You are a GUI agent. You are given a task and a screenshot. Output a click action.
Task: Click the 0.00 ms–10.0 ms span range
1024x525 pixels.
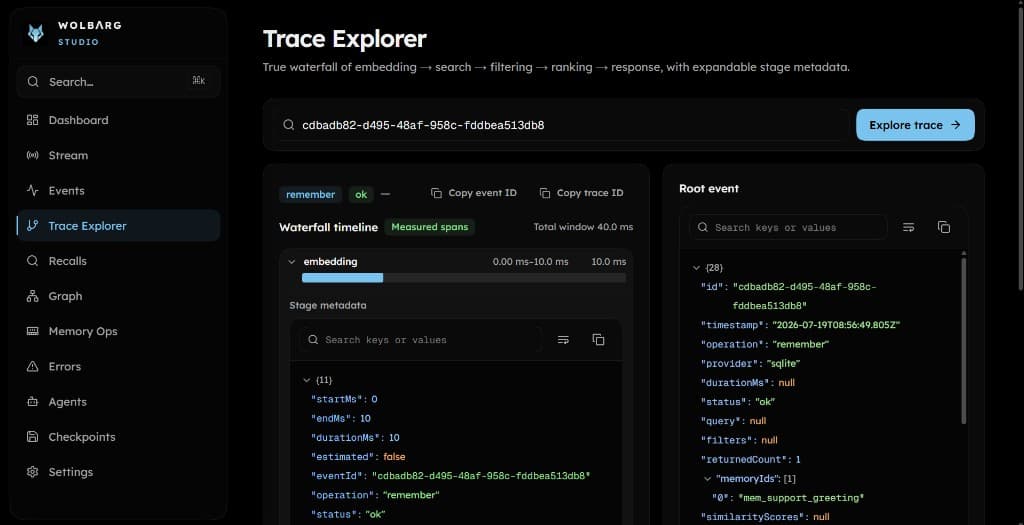pos(530,262)
